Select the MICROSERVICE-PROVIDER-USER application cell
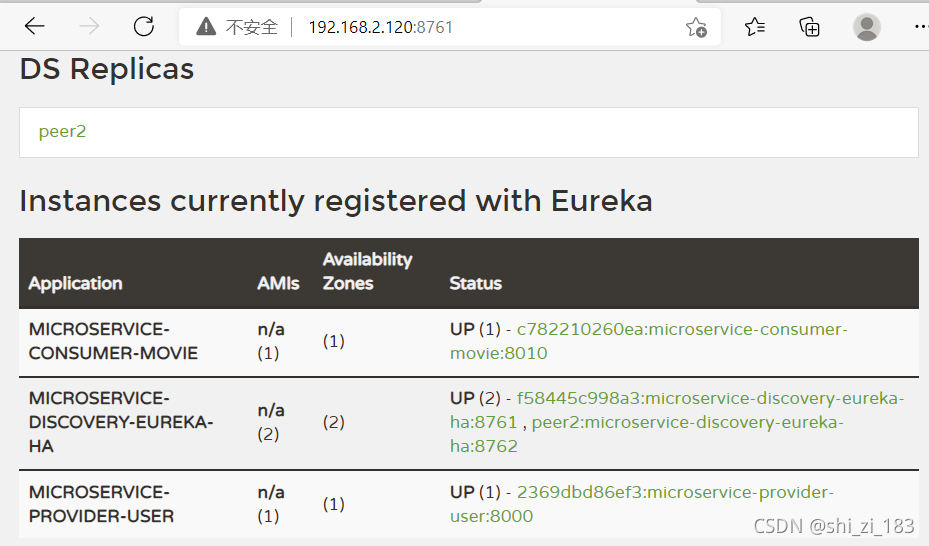Viewport: 929px width, 546px height. pos(101,504)
